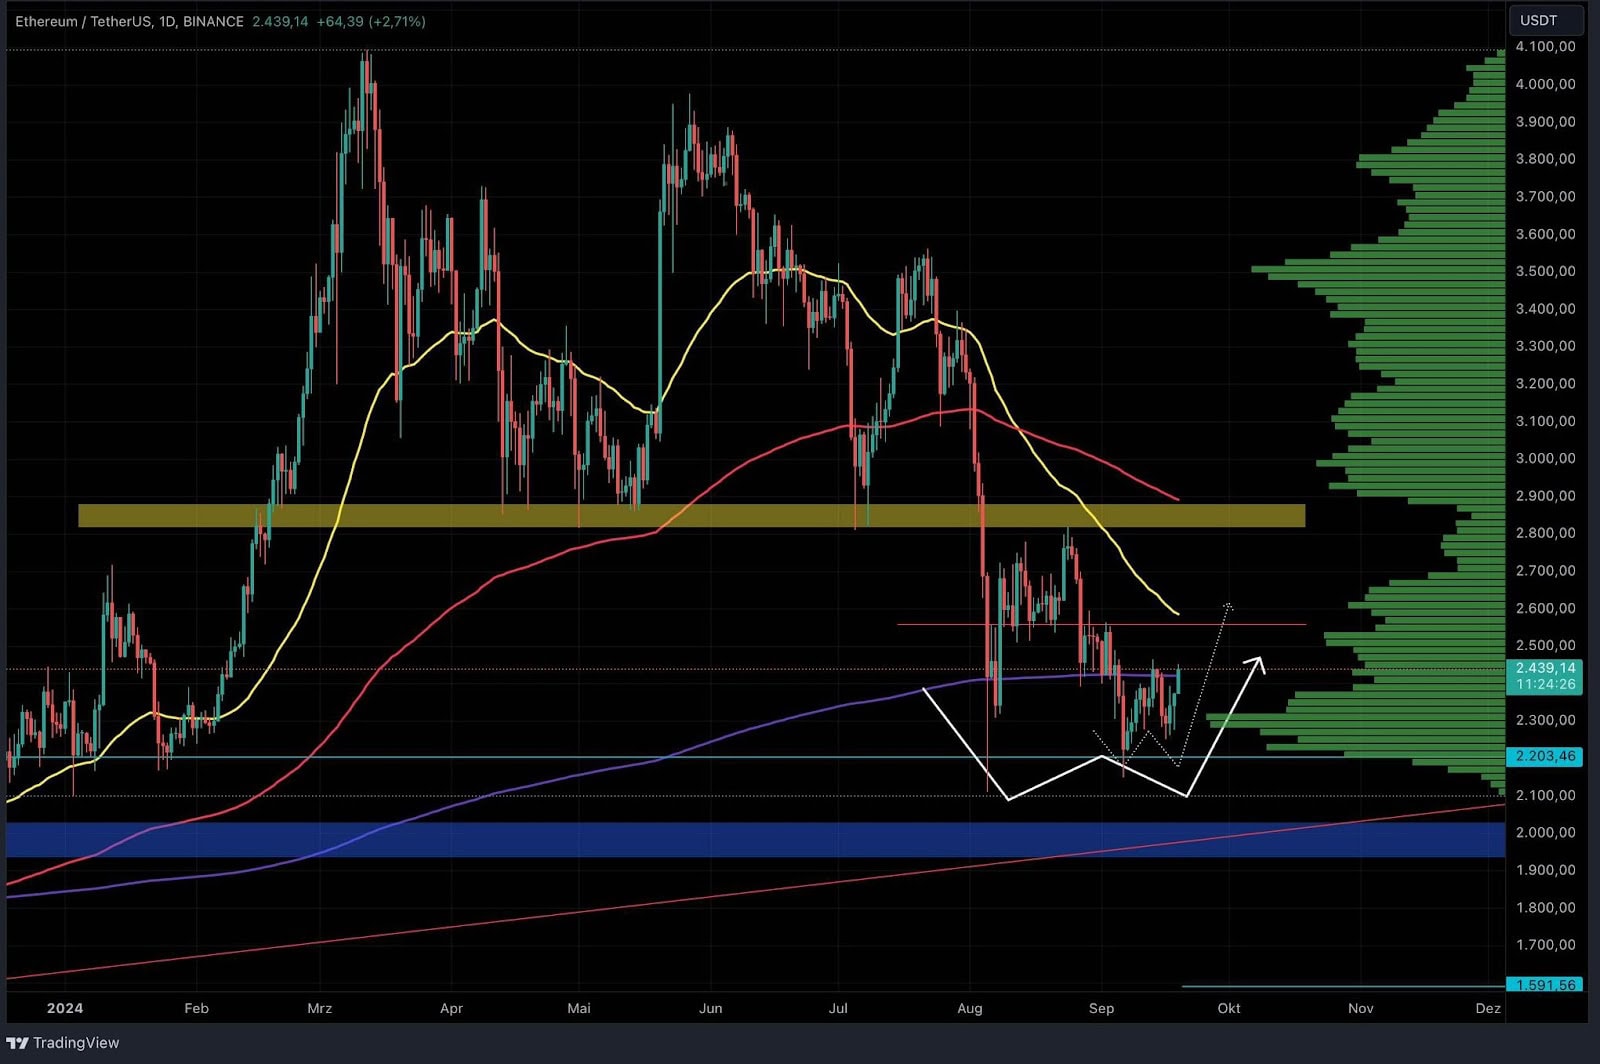This screenshot has height=1064, width=1600.
Task: Click the 2024 label on the time axis
Action: click(65, 1008)
